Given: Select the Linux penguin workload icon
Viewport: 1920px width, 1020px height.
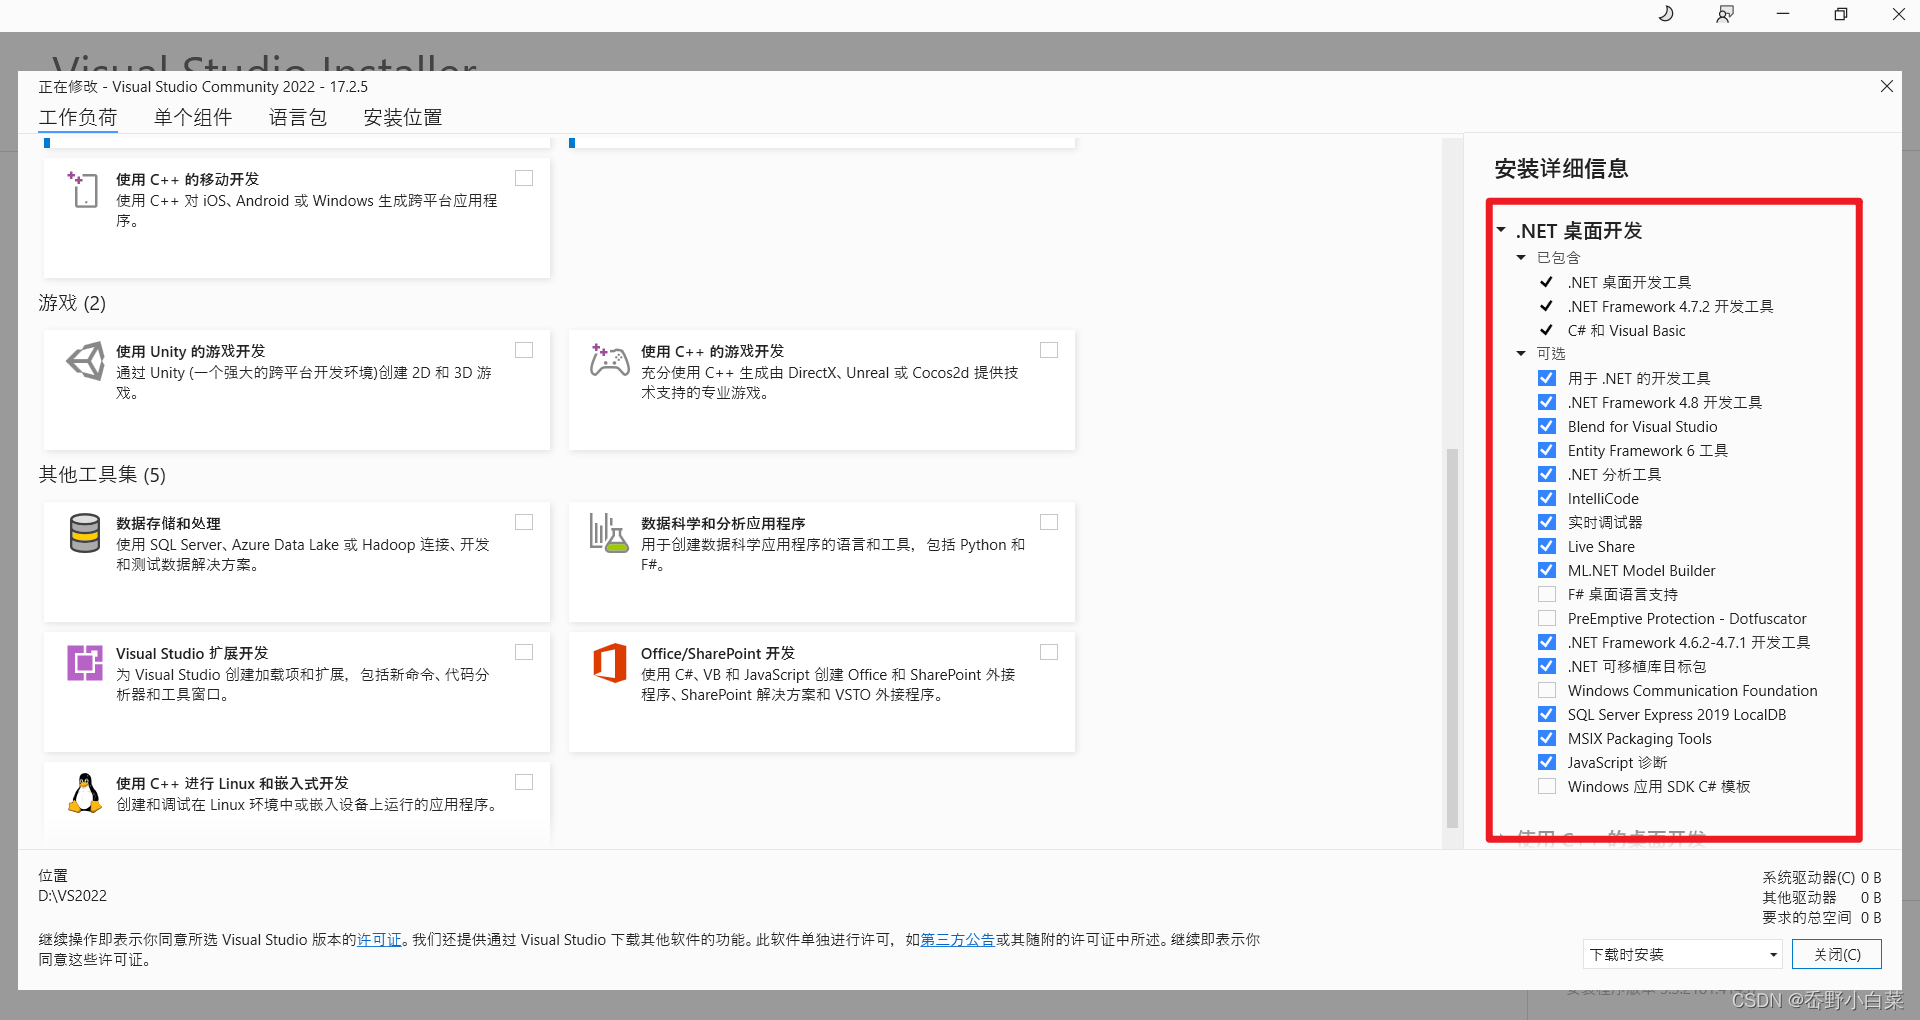Looking at the screenshot, I should click(85, 793).
